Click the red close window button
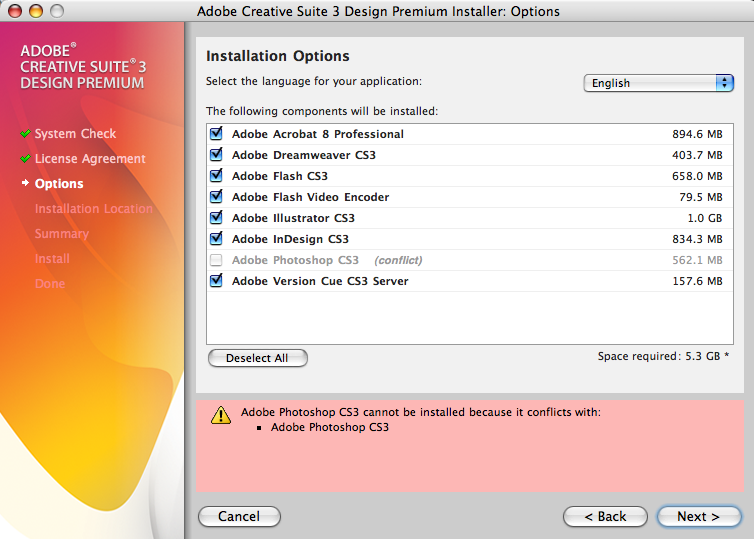The image size is (754, 539). 15,11
